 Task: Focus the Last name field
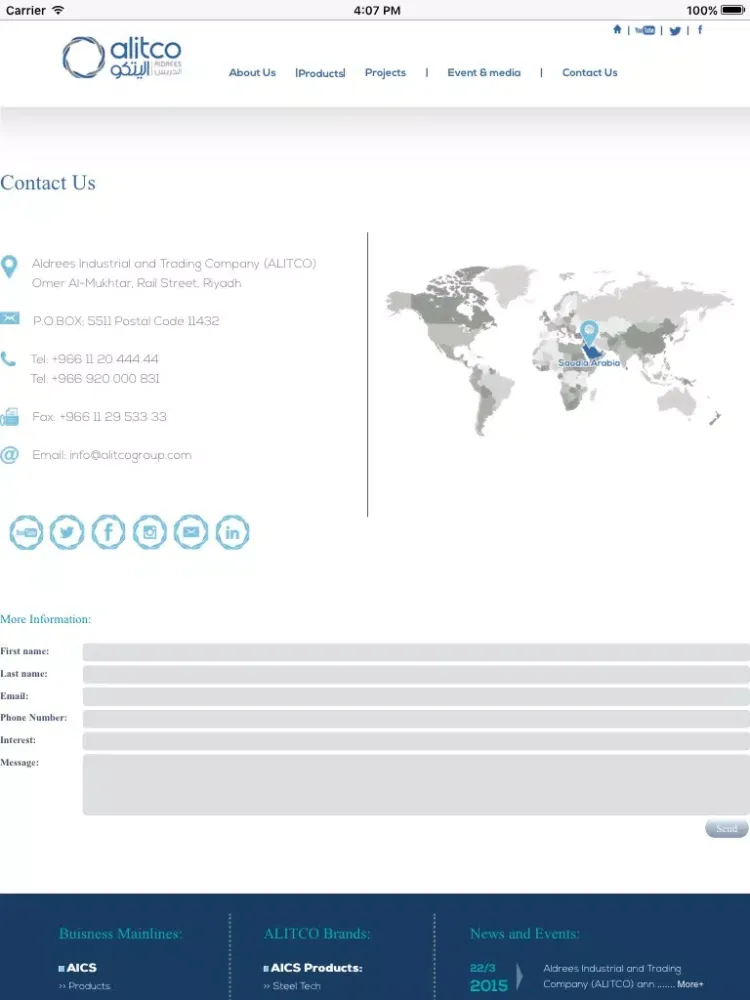tap(416, 674)
